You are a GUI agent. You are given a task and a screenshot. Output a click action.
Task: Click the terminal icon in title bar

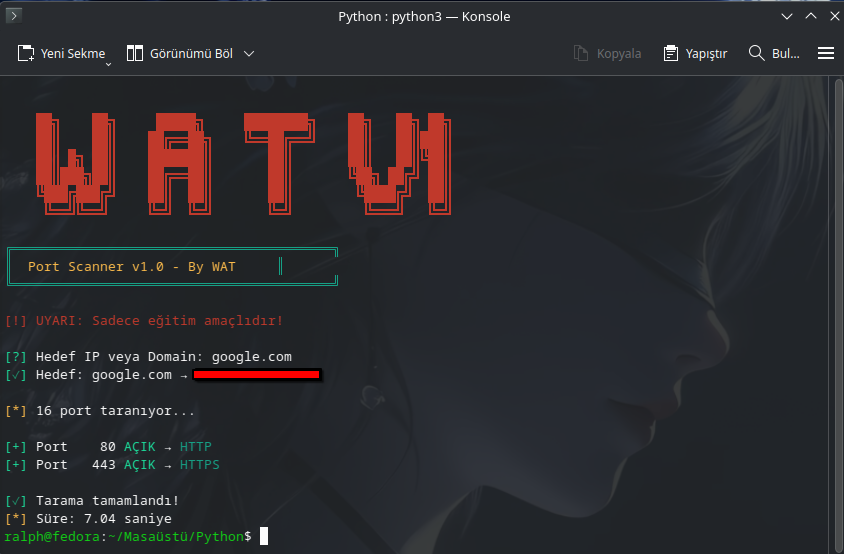(13, 16)
